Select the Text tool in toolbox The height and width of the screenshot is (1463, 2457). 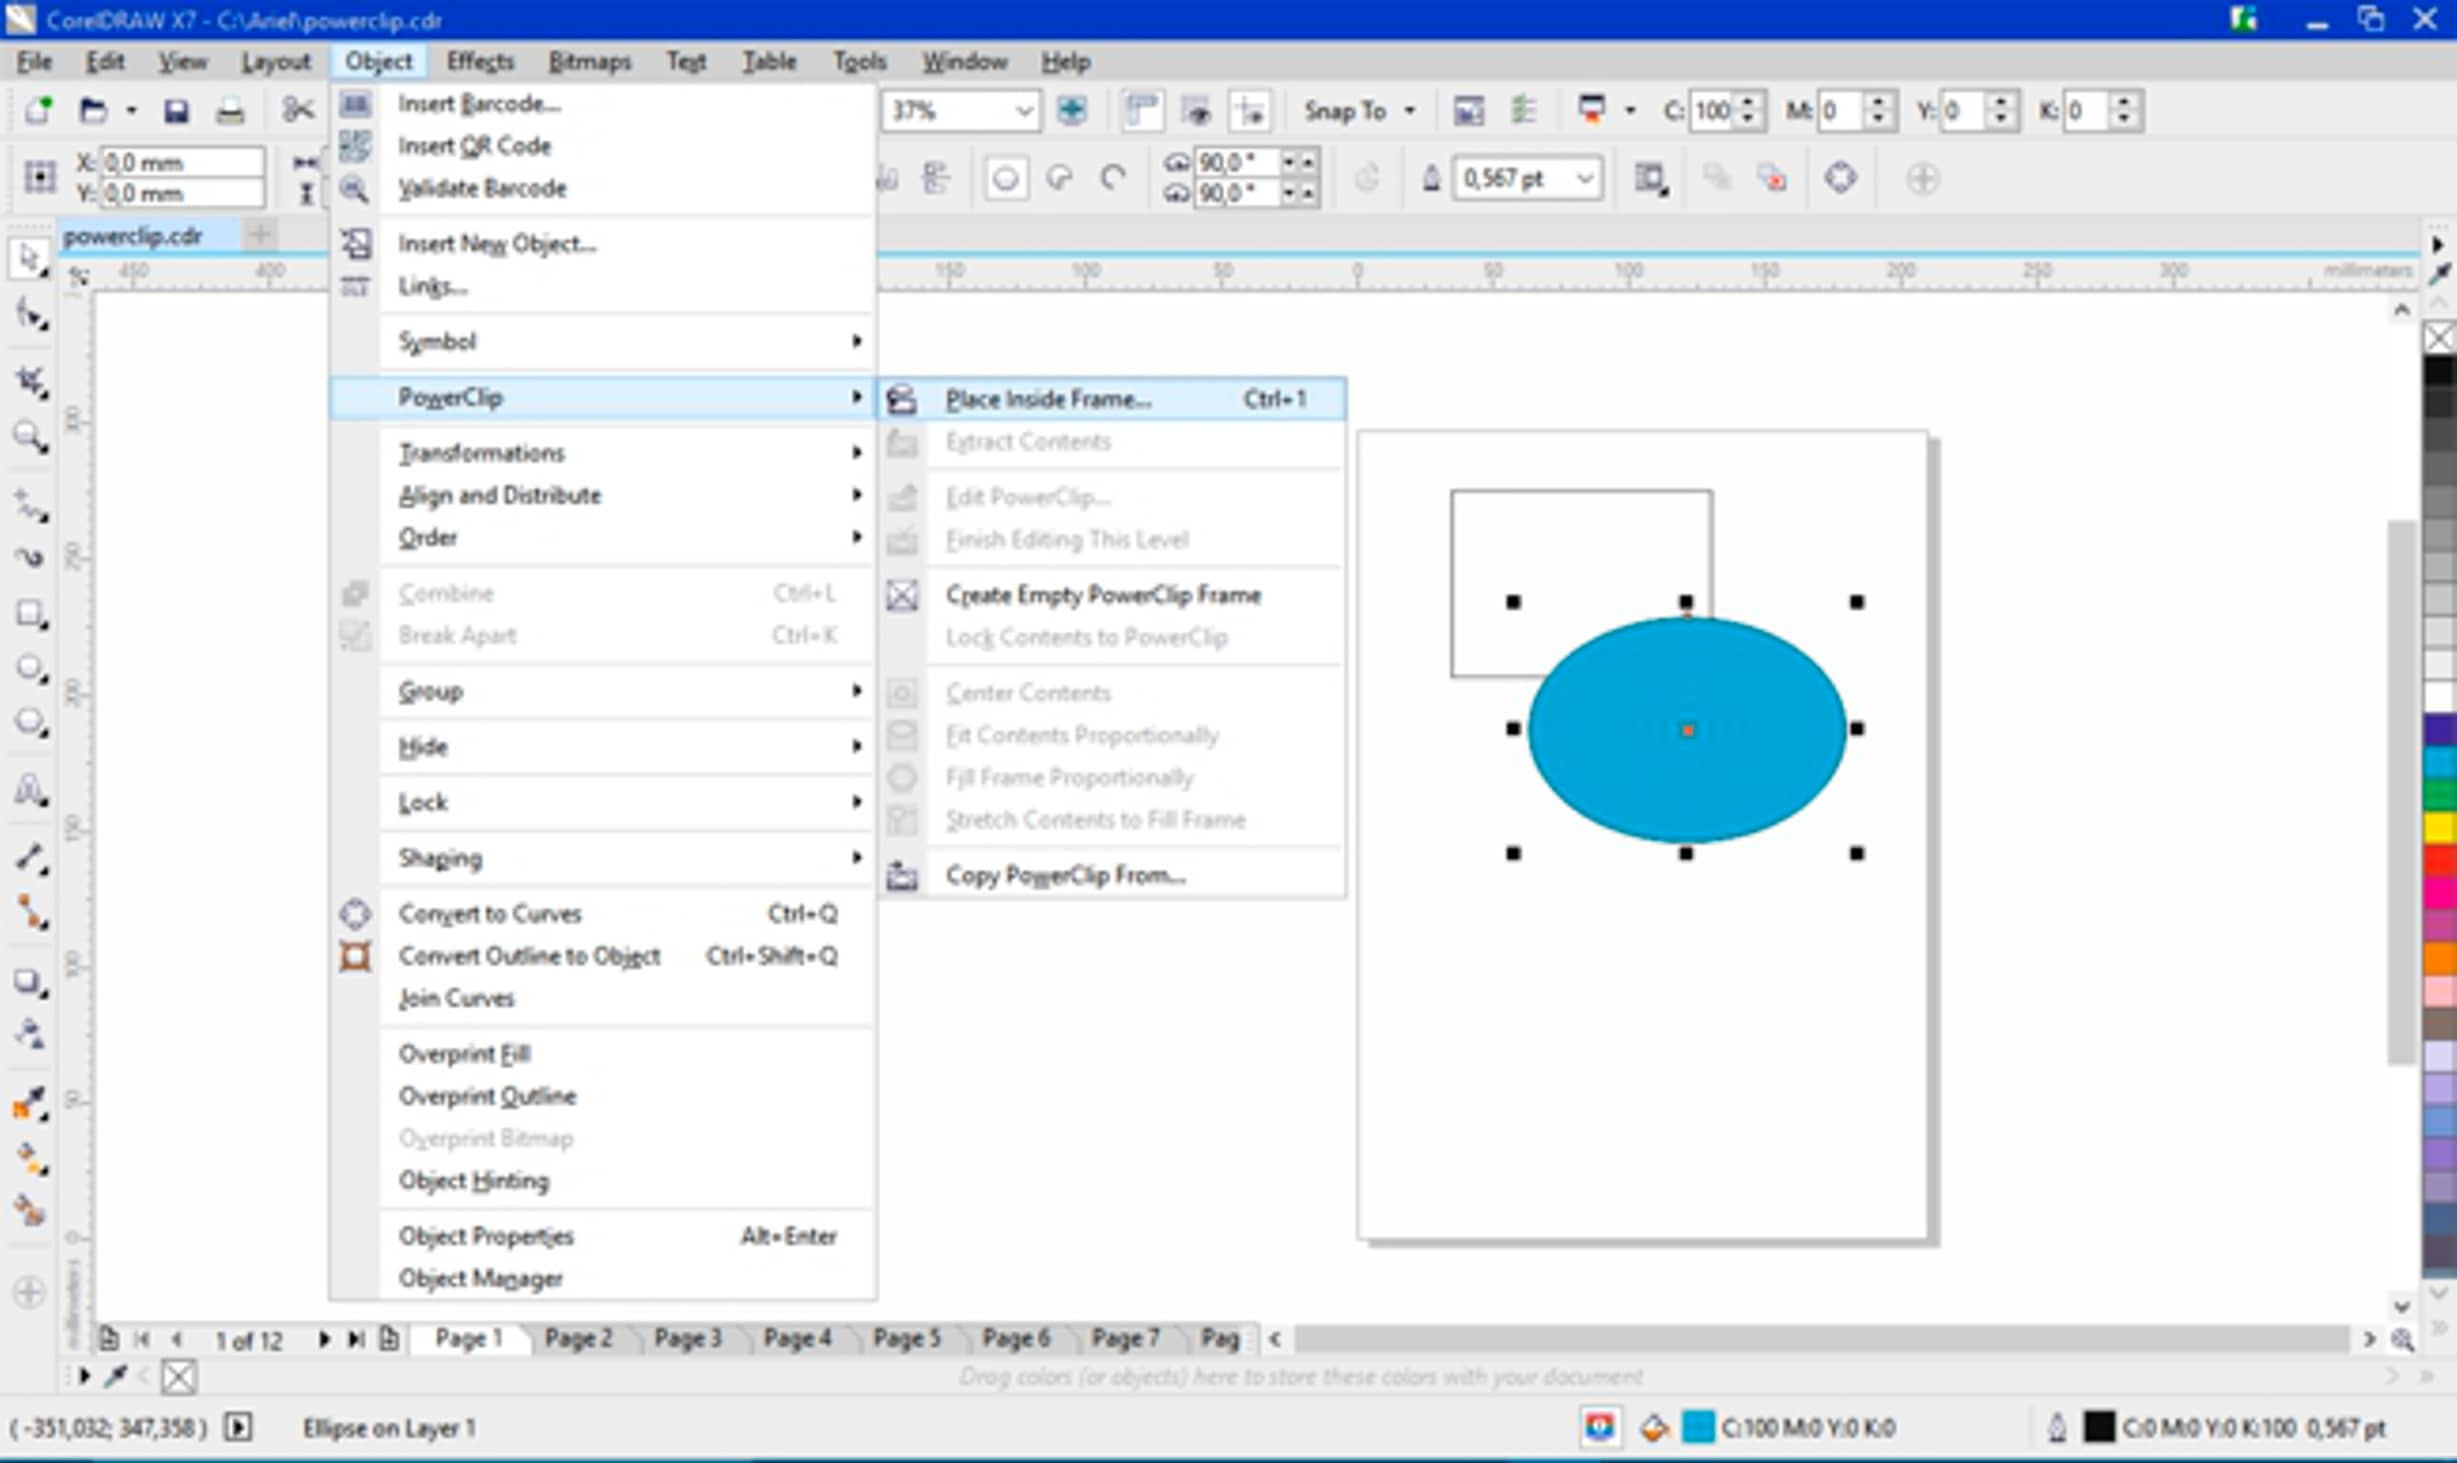click(x=30, y=790)
